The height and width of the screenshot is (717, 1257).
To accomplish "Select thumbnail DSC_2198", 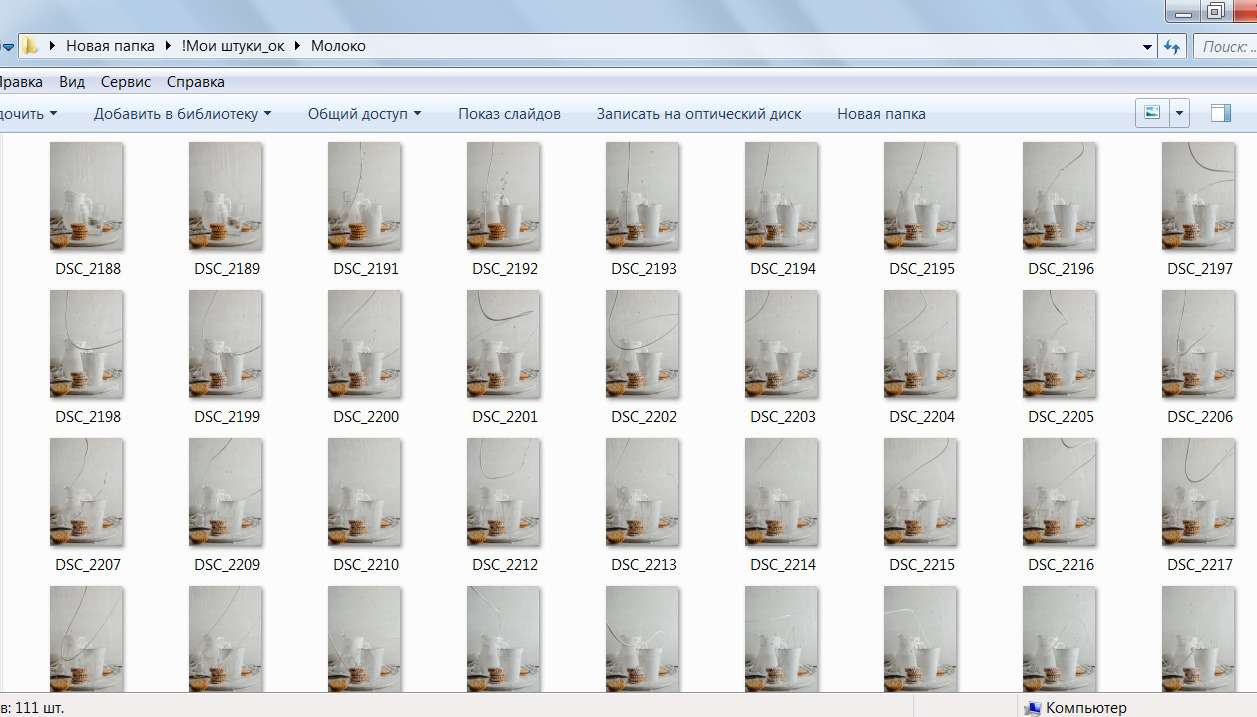I will [87, 344].
